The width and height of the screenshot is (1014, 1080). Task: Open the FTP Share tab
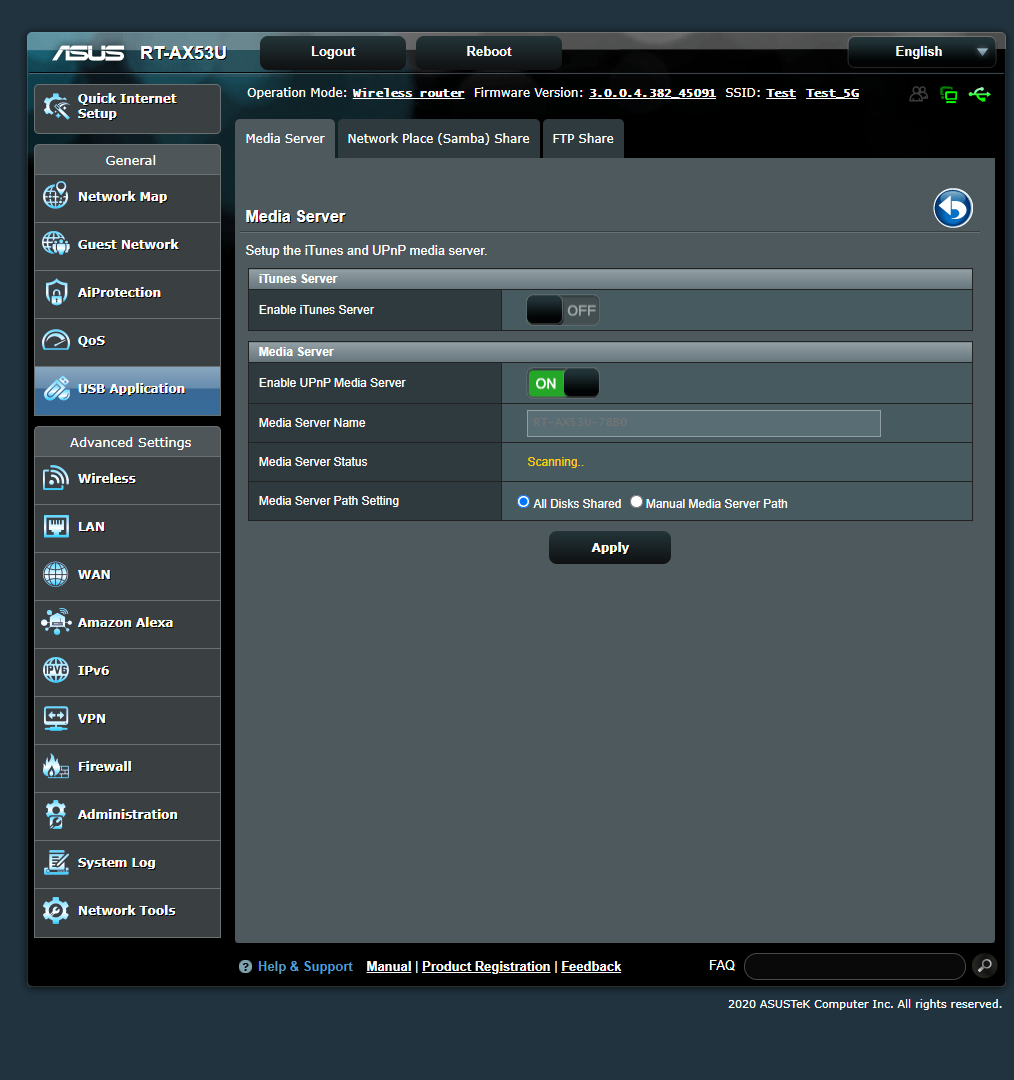583,138
